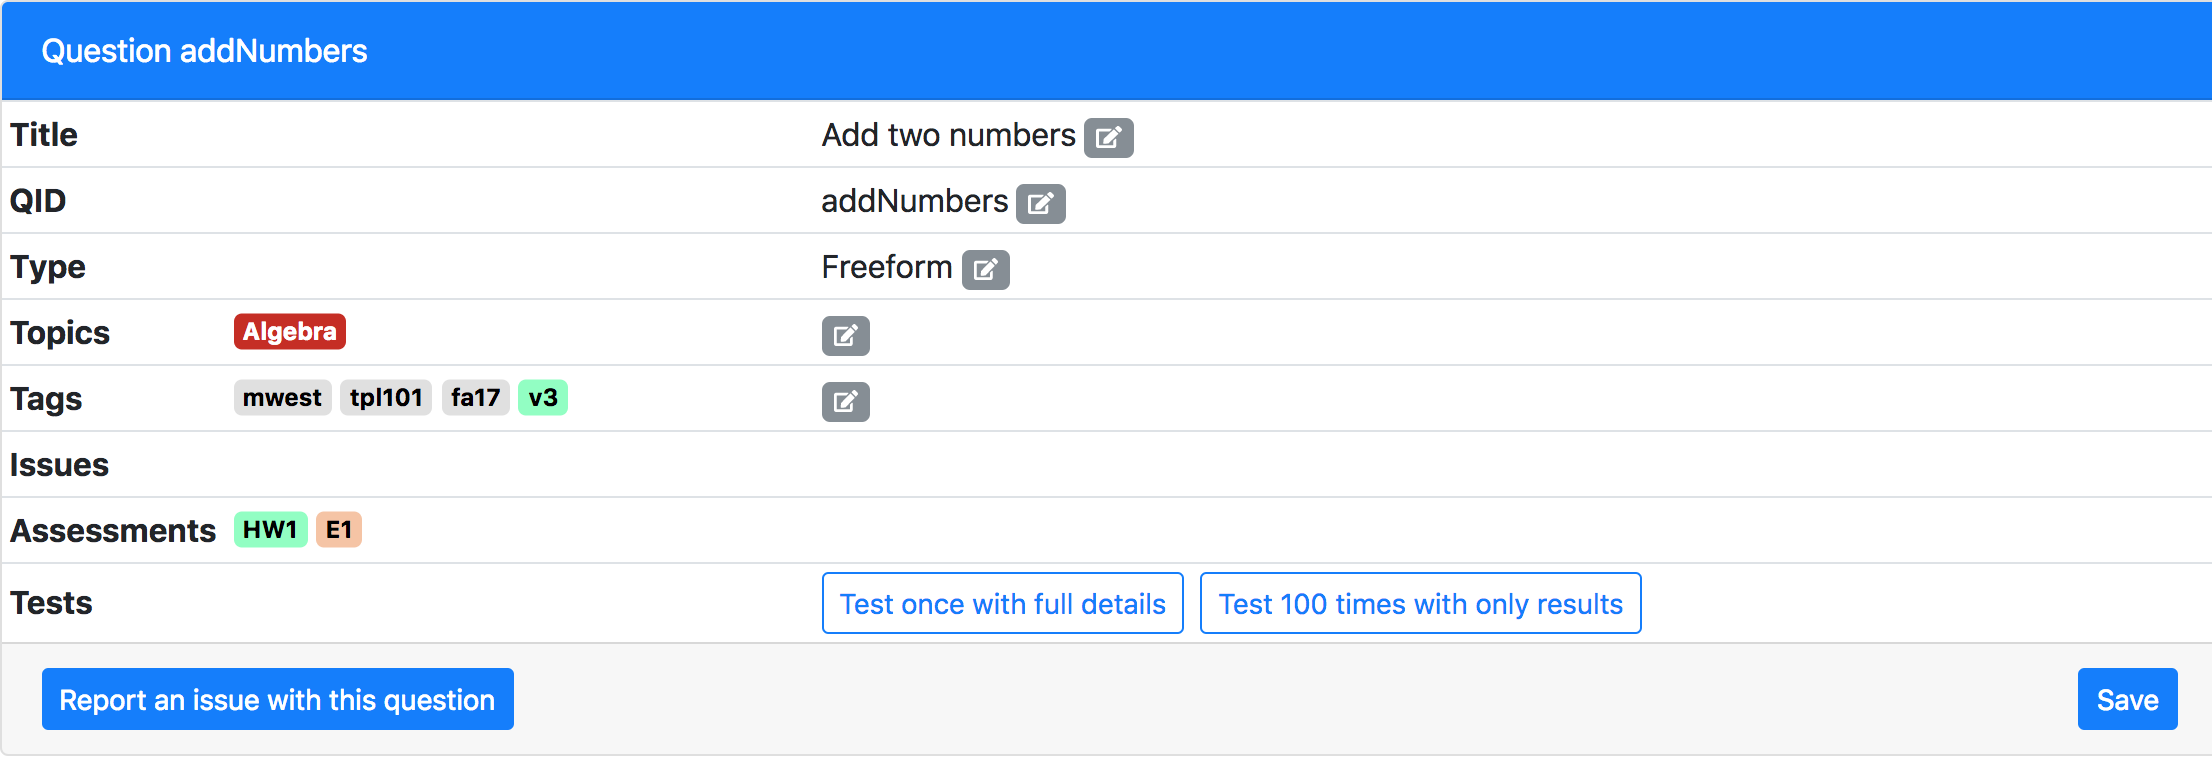
Task: Click Report an issue with this question
Action: tap(277, 699)
